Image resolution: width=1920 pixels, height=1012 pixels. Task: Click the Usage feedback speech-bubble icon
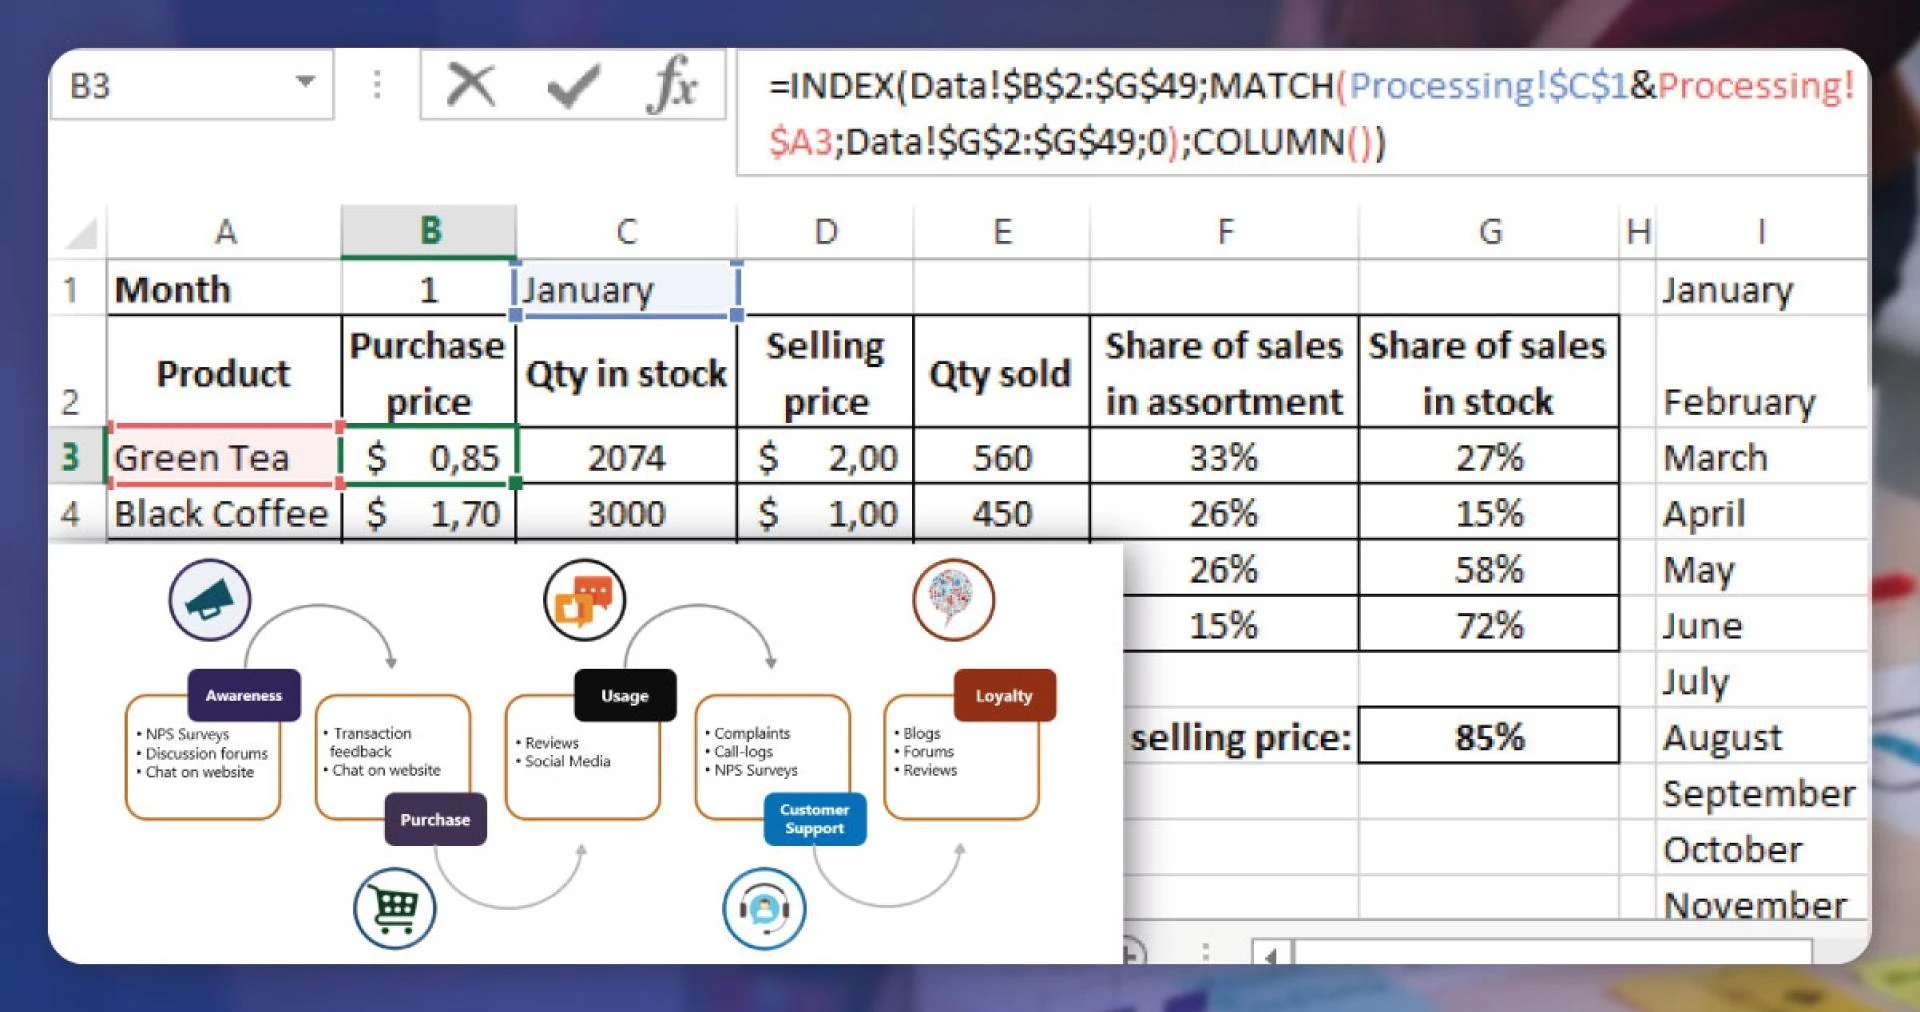(x=584, y=597)
